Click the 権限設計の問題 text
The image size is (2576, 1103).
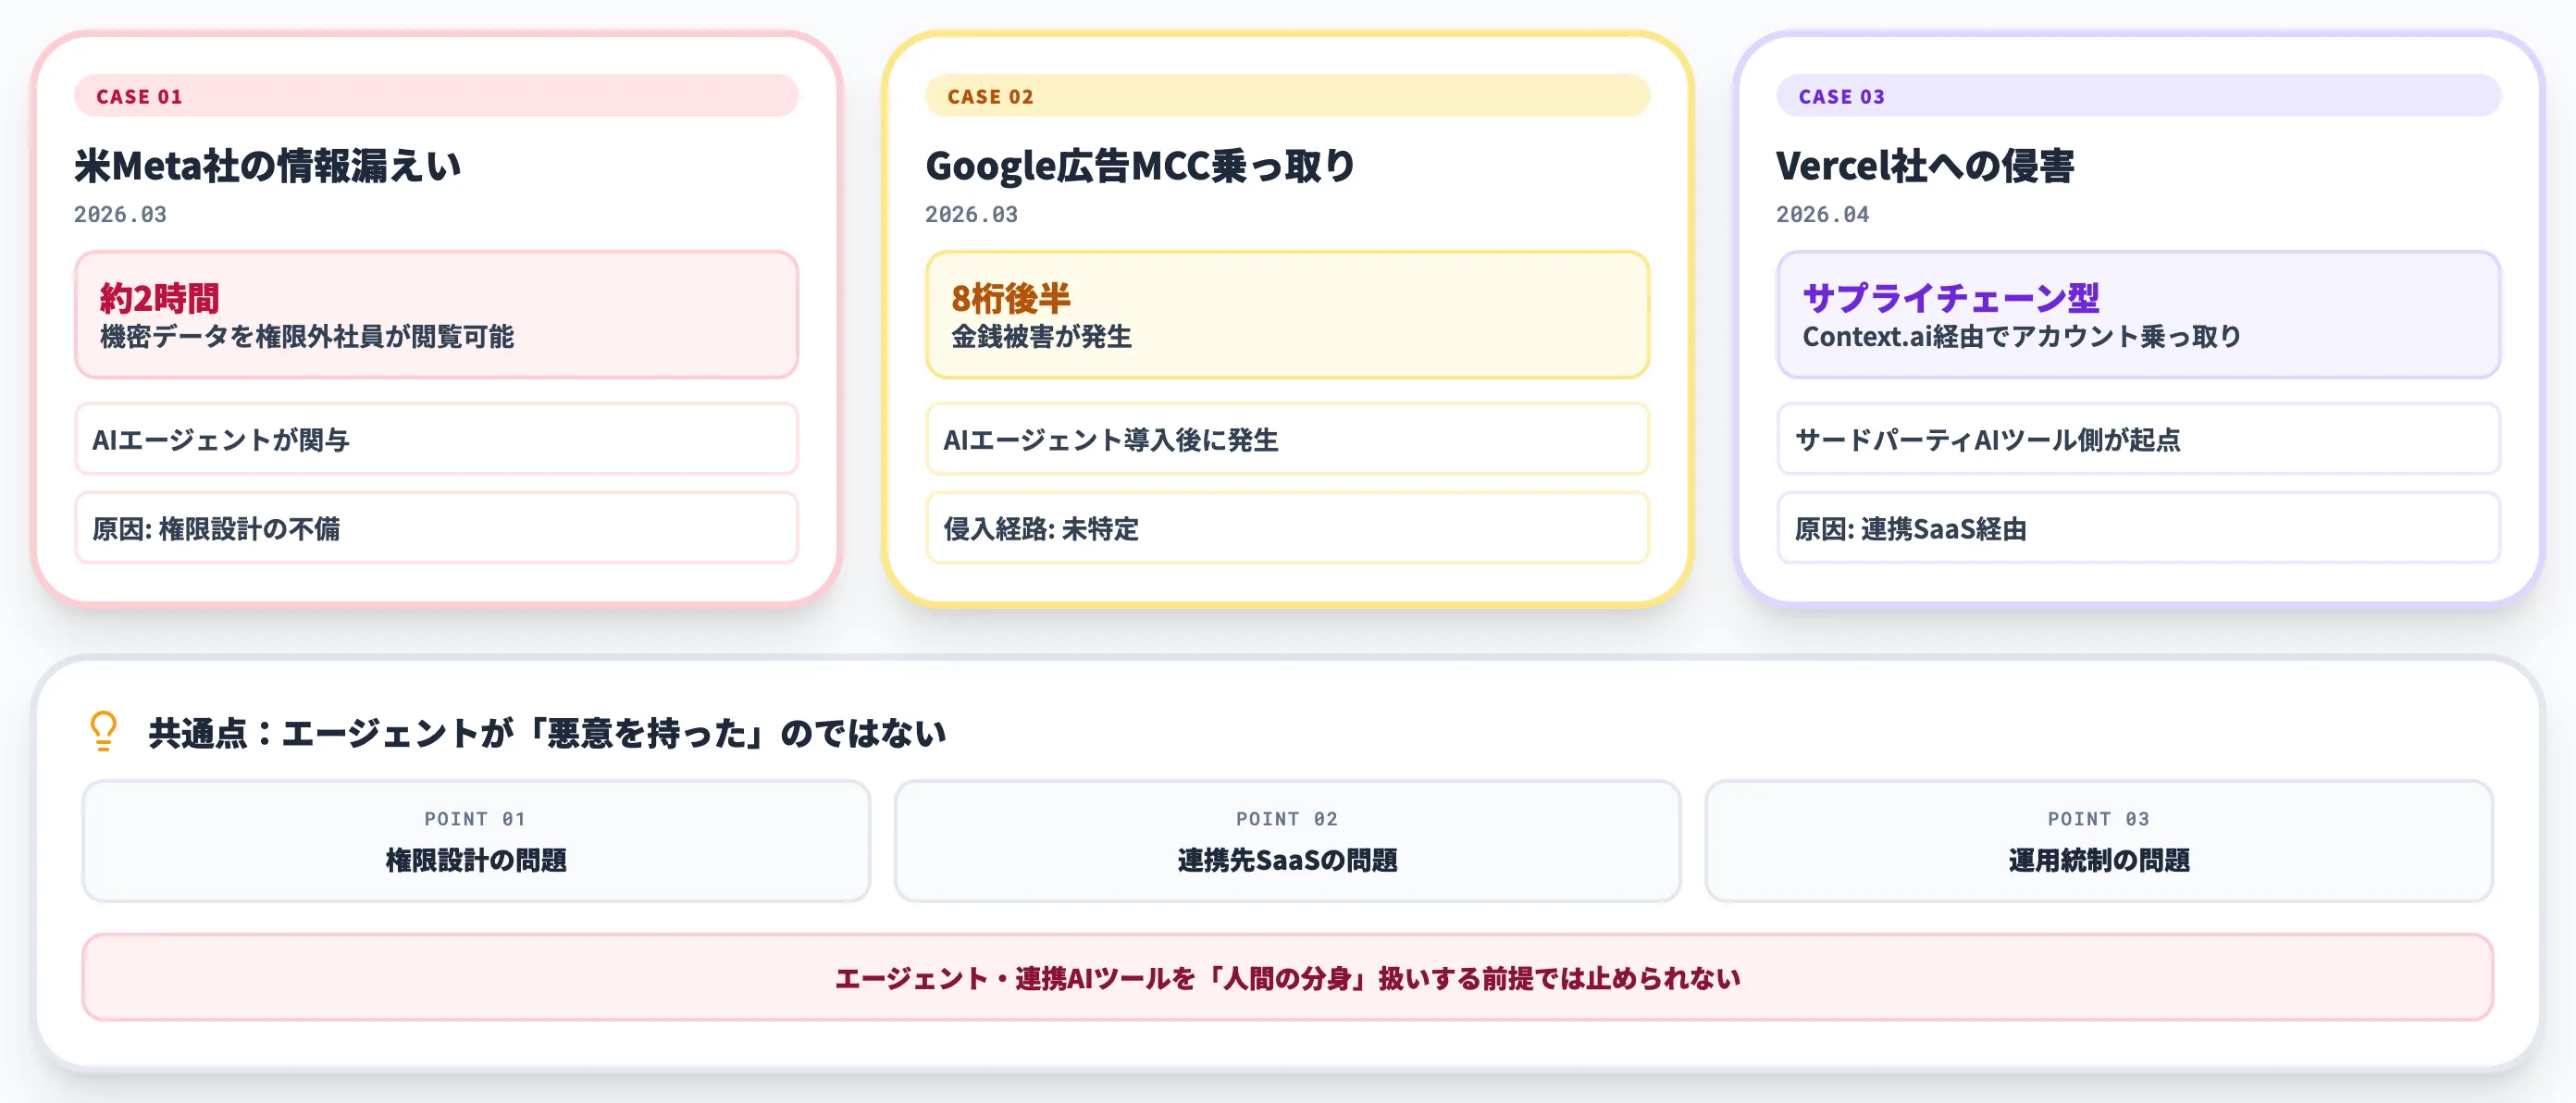[x=476, y=860]
